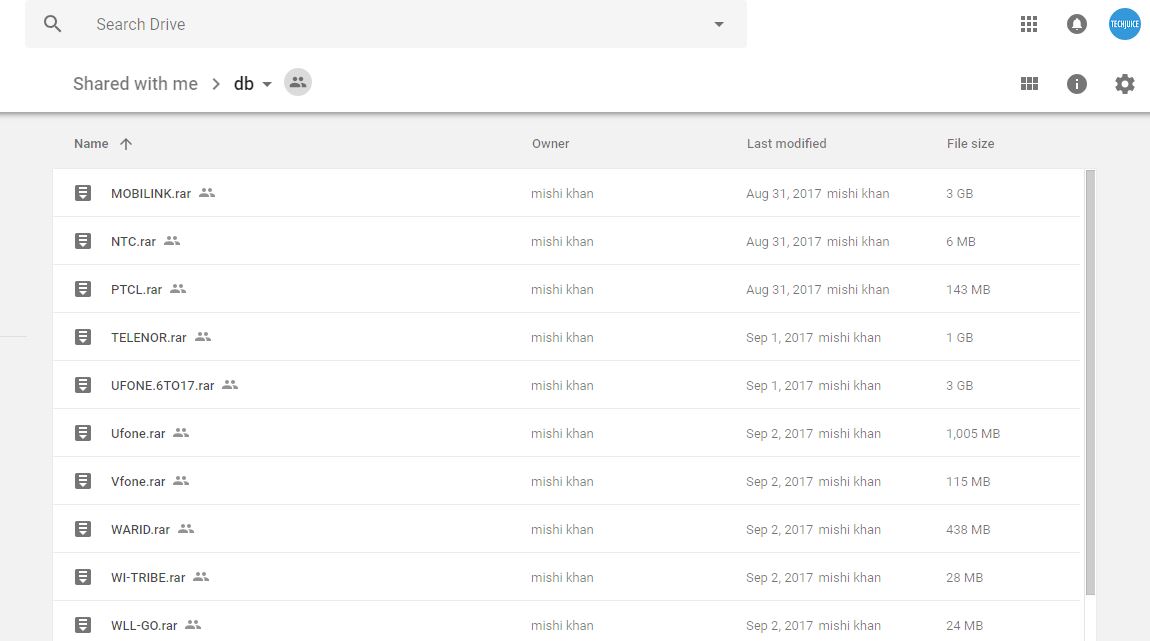The height and width of the screenshot is (641, 1150).
Task: Reverse sort order with Name arrow
Action: [x=126, y=144]
